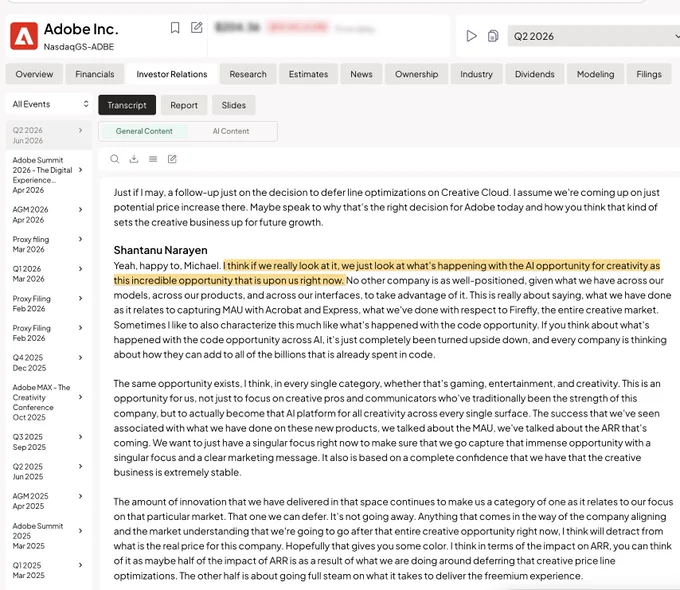Click the Shantanu Narayen speaker name
The width and height of the screenshot is (680, 590).
(160, 250)
